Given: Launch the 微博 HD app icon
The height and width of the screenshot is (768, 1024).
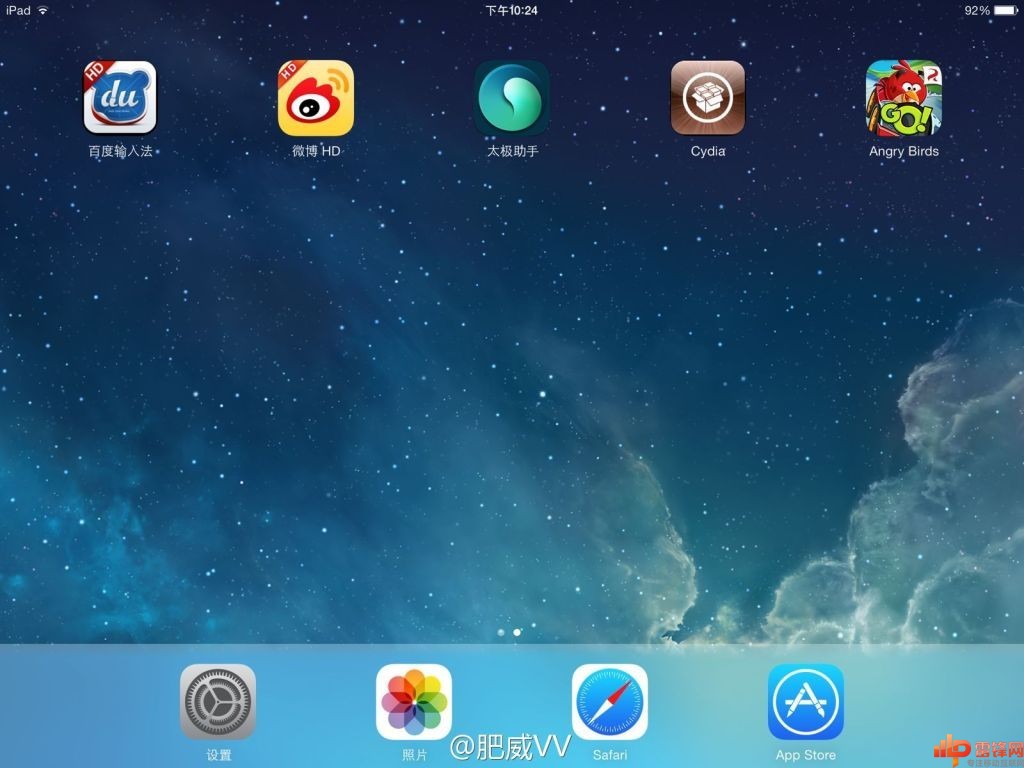Looking at the screenshot, I should click(316, 98).
